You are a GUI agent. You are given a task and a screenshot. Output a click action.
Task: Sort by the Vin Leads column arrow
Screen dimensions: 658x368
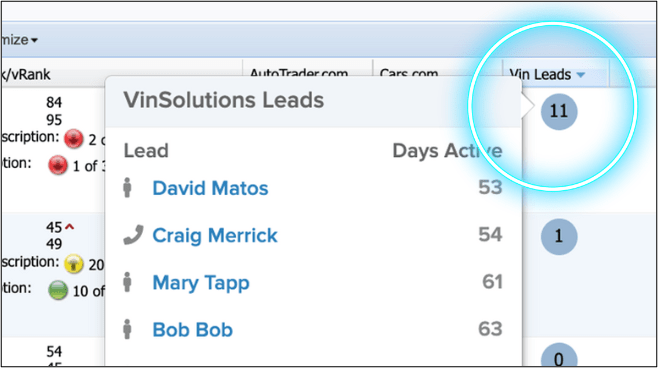(581, 75)
